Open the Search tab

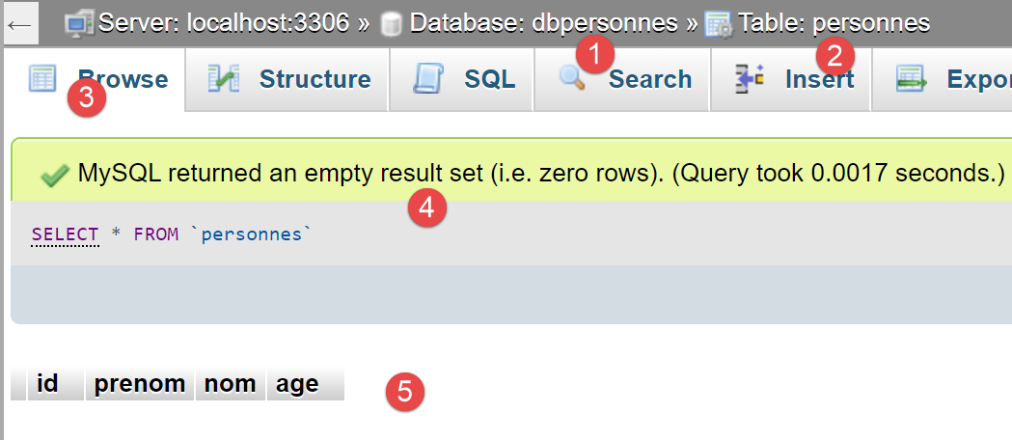pos(650,79)
